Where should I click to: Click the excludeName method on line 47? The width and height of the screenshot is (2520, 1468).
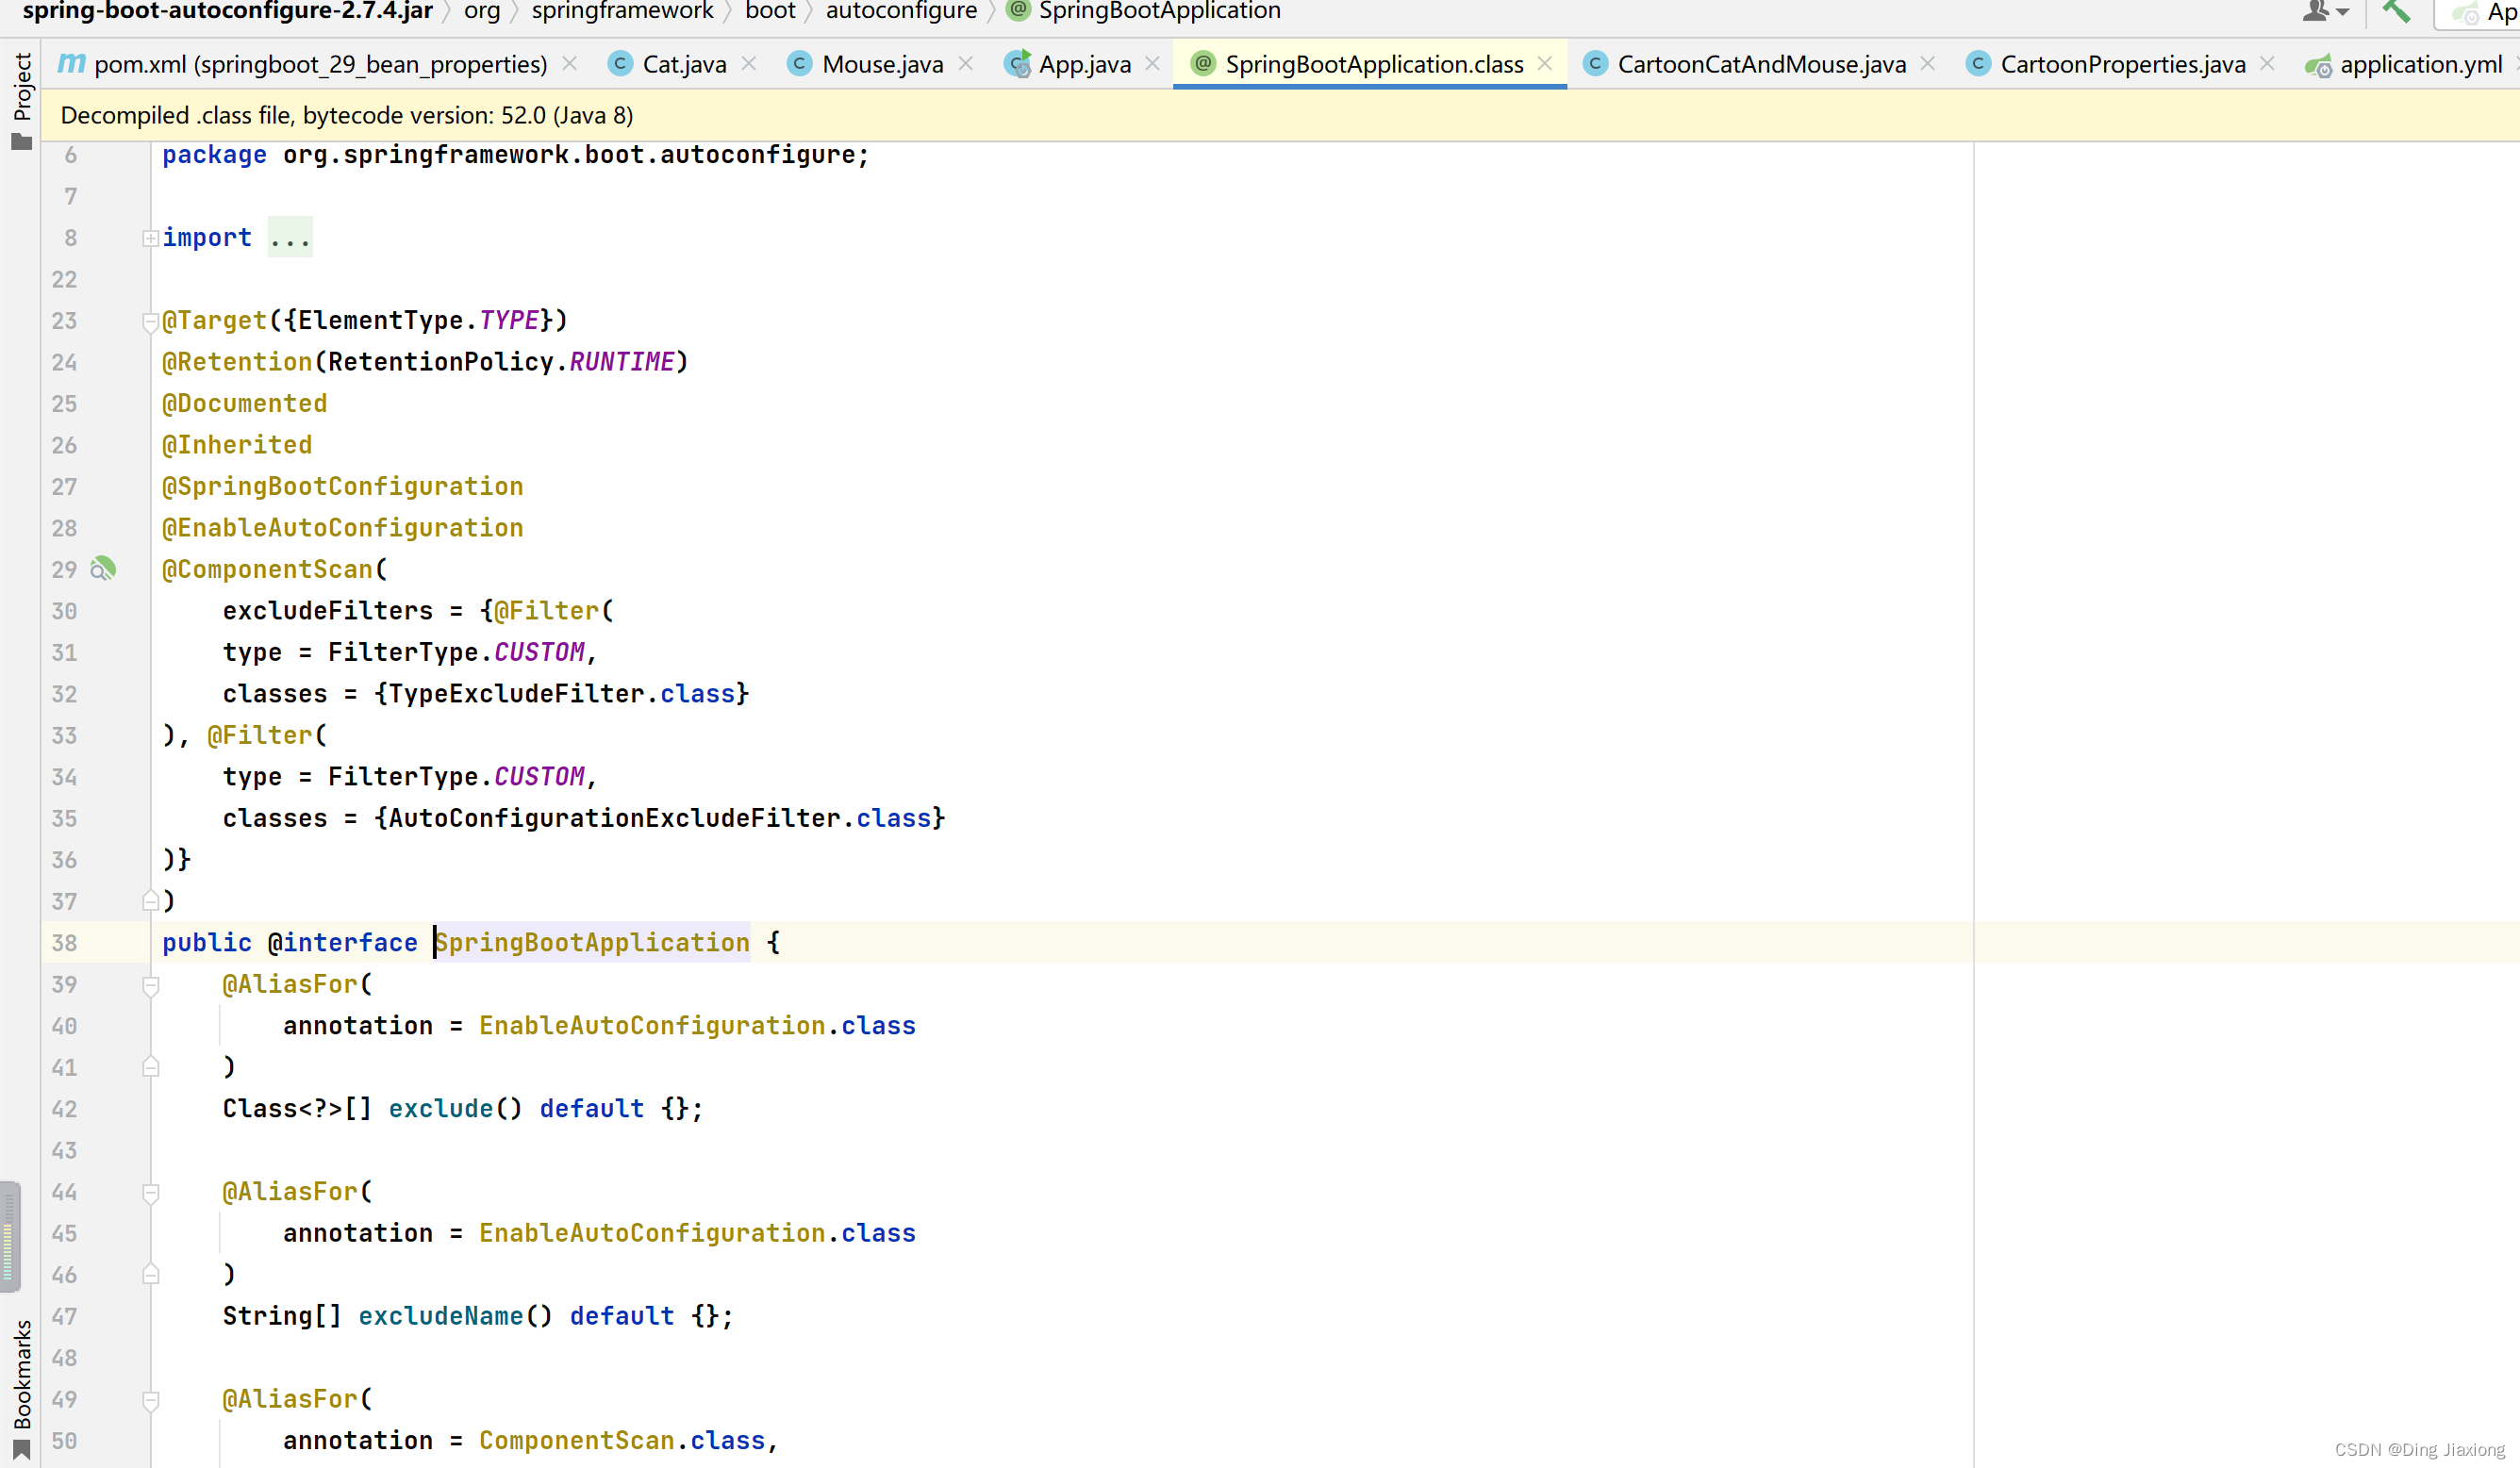pos(441,1316)
